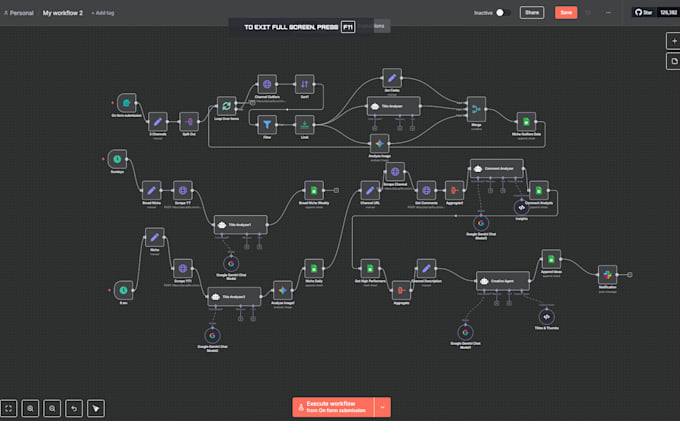The width and height of the screenshot is (680, 421).
Task: Select the Get High Performers sheet node
Action: 370,268
